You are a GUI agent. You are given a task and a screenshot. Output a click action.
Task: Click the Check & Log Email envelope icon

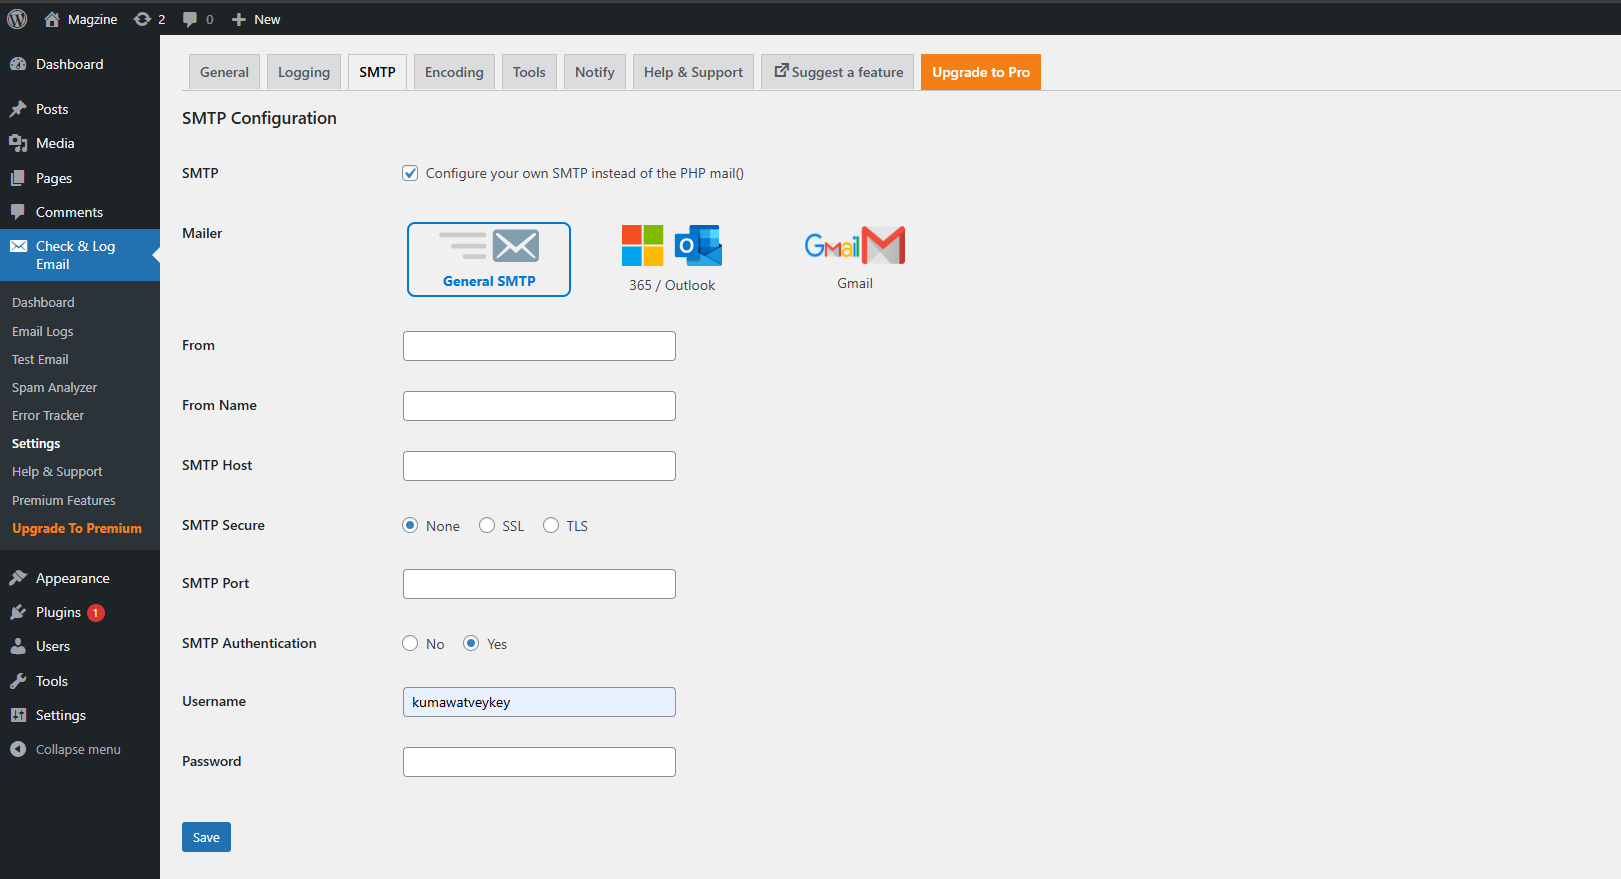[x=18, y=246]
